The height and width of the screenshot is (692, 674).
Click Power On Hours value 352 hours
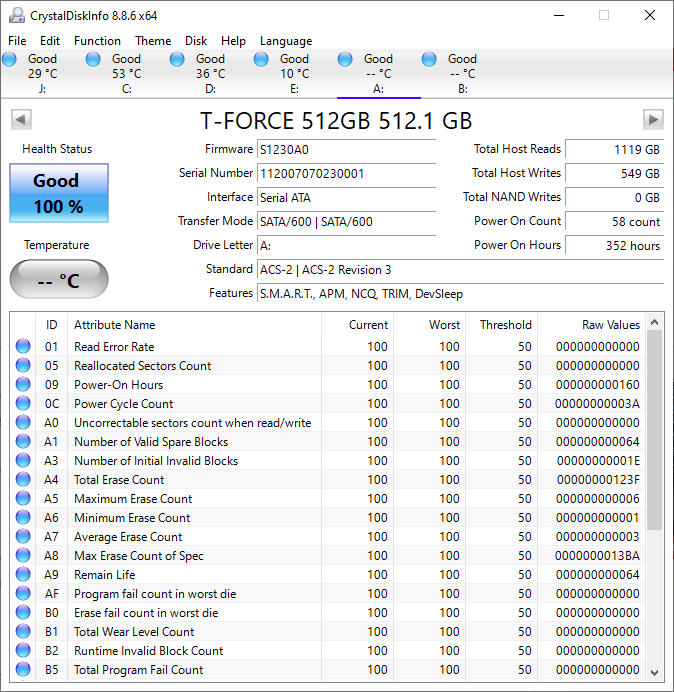[614, 245]
